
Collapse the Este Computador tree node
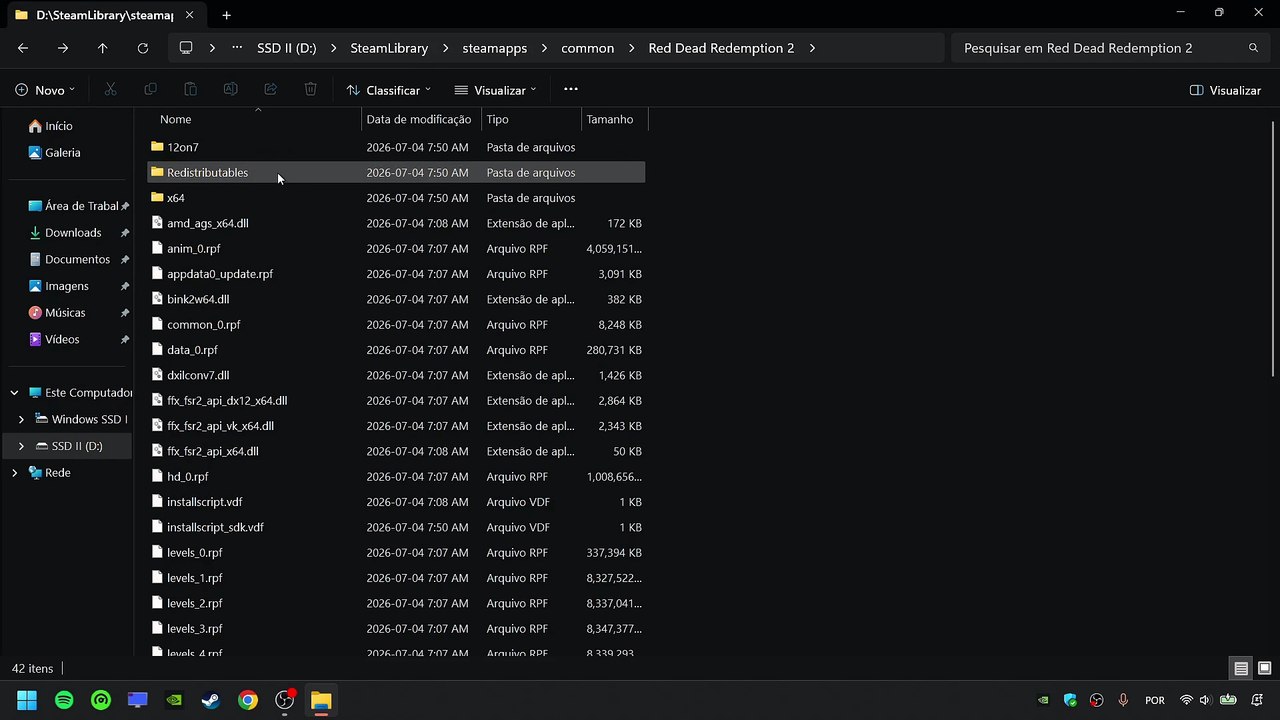[x=14, y=393]
